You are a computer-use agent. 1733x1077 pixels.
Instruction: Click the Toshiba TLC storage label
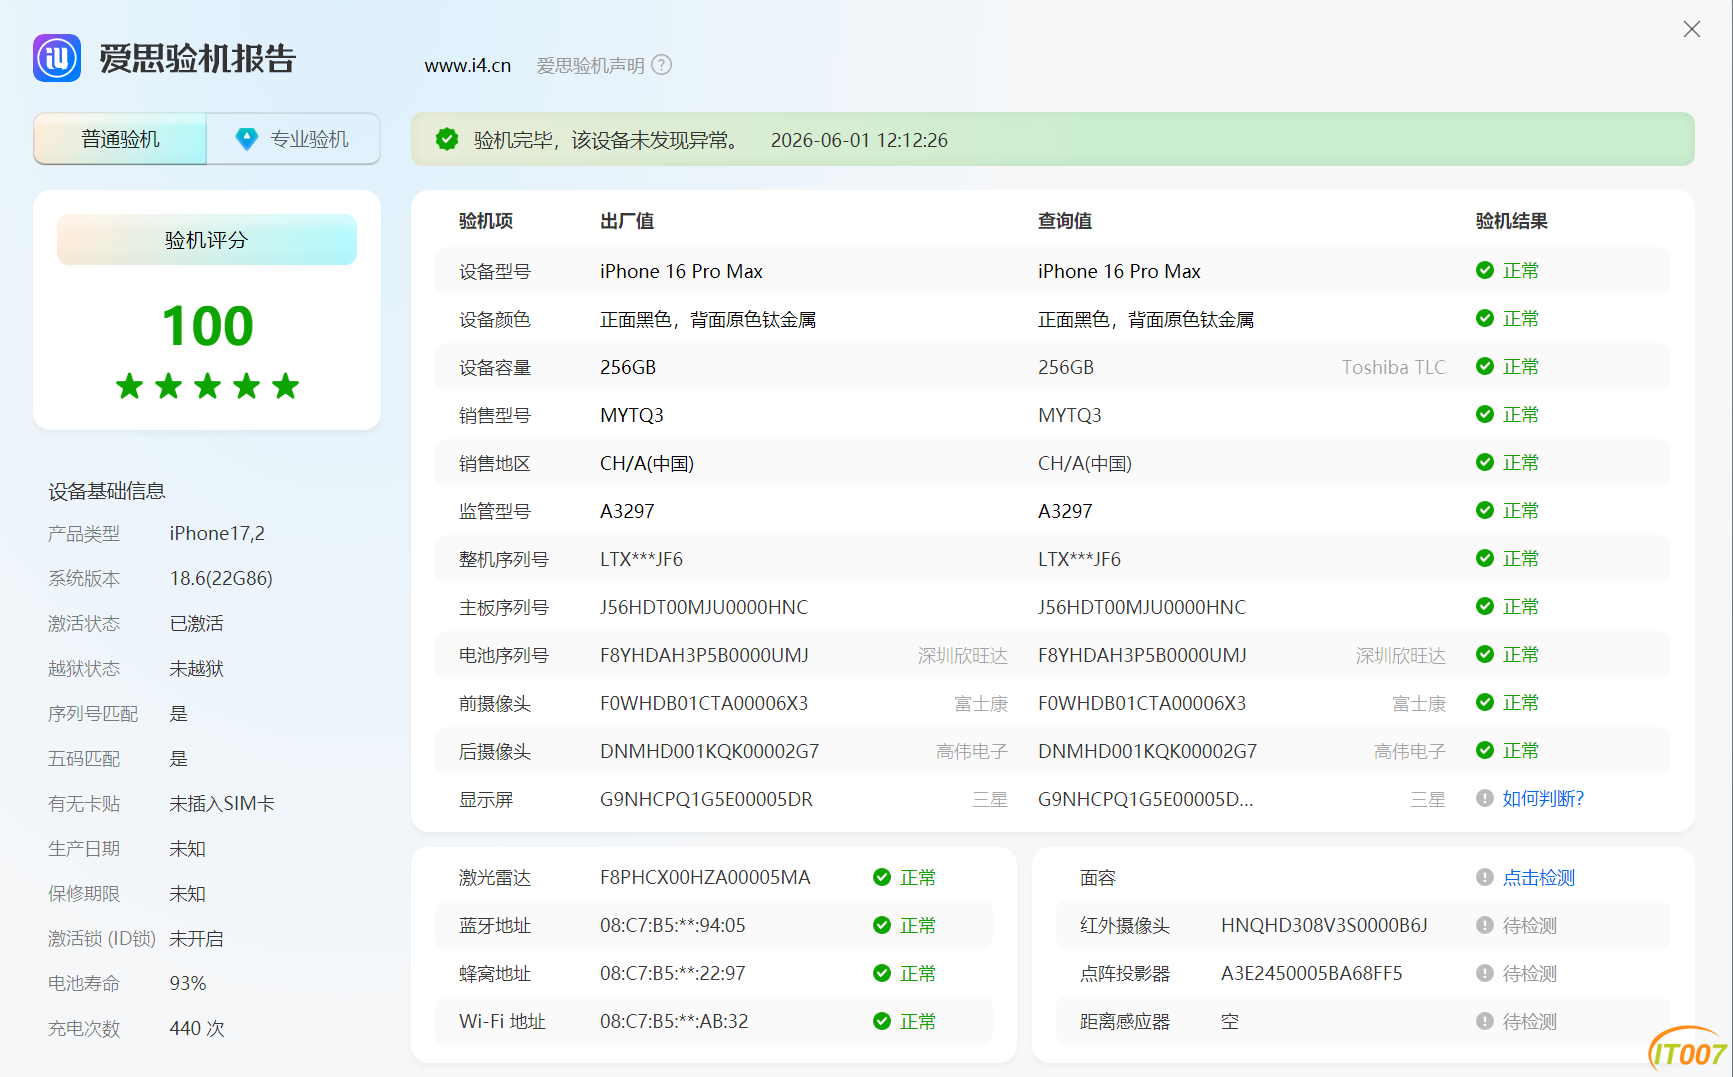1394,367
